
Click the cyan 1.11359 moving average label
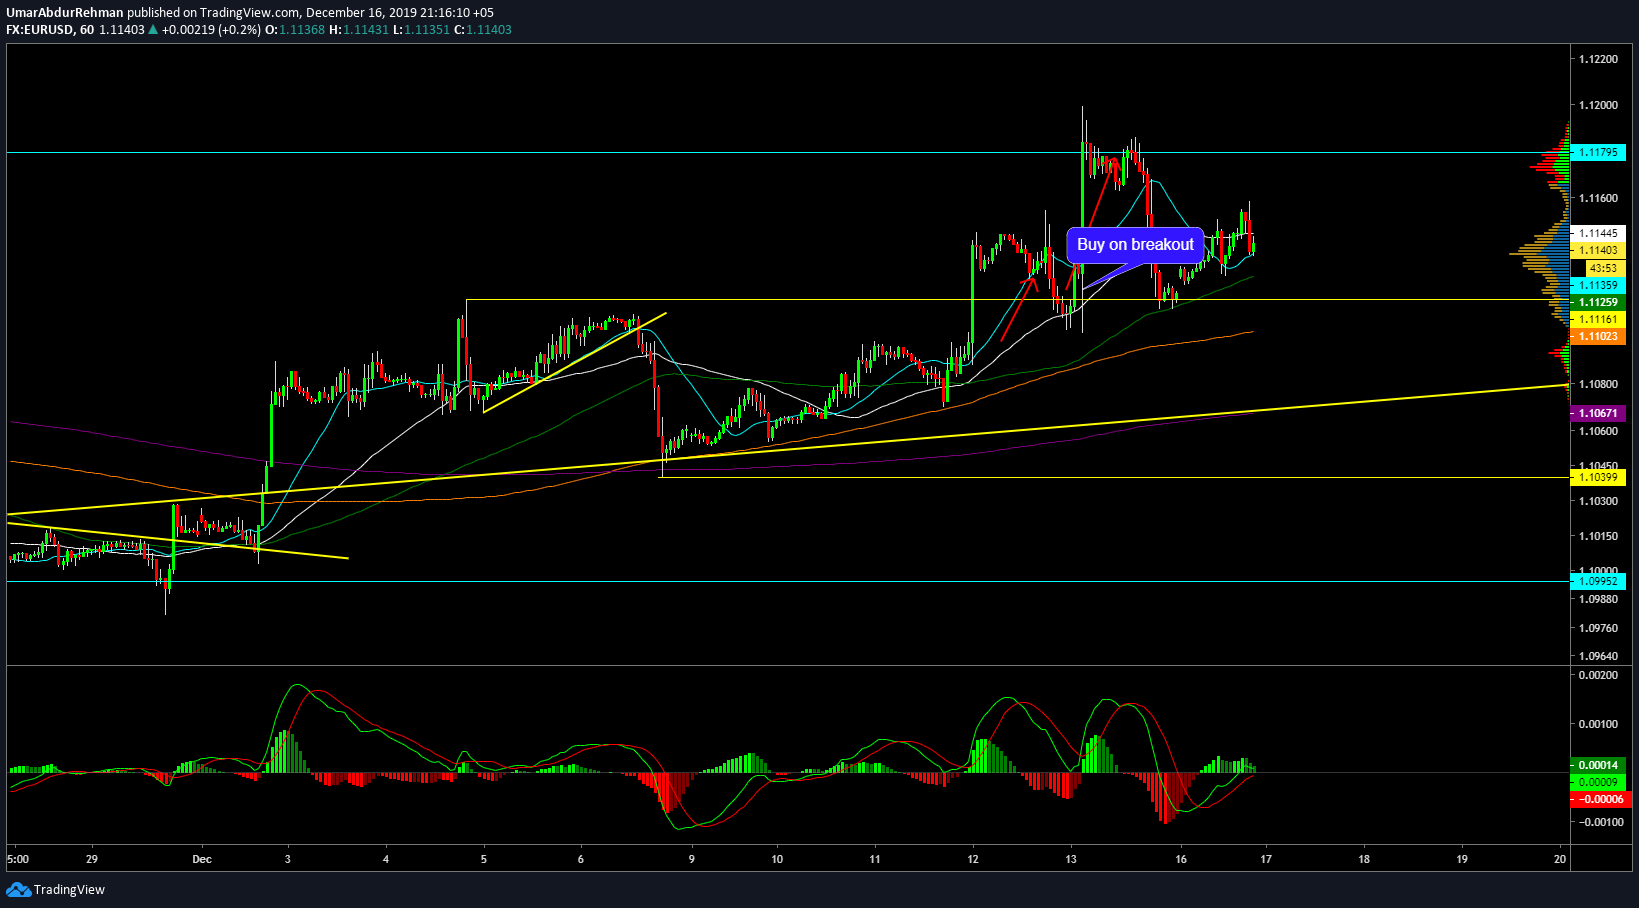coord(1598,285)
